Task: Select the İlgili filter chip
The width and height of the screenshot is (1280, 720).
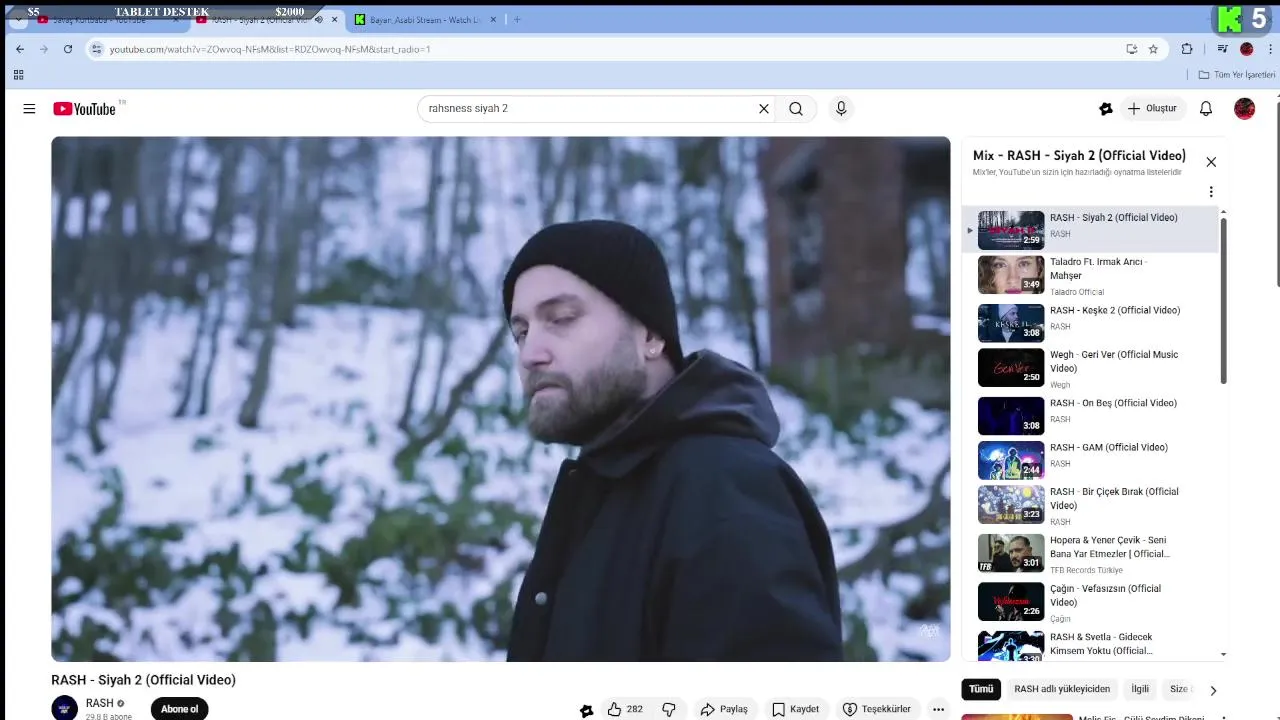Action: coord(1140,689)
